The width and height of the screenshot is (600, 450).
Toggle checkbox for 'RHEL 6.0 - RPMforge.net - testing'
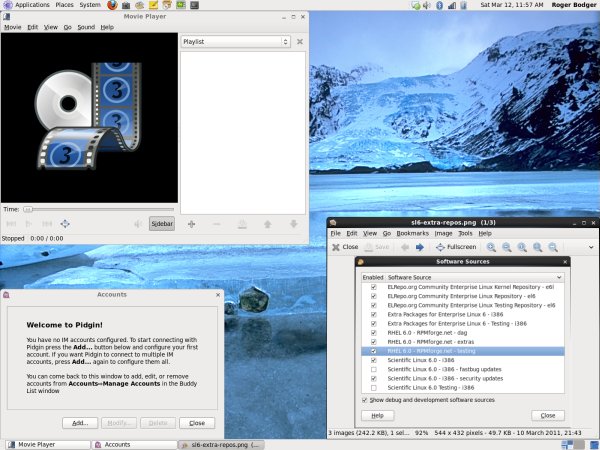[x=374, y=351]
